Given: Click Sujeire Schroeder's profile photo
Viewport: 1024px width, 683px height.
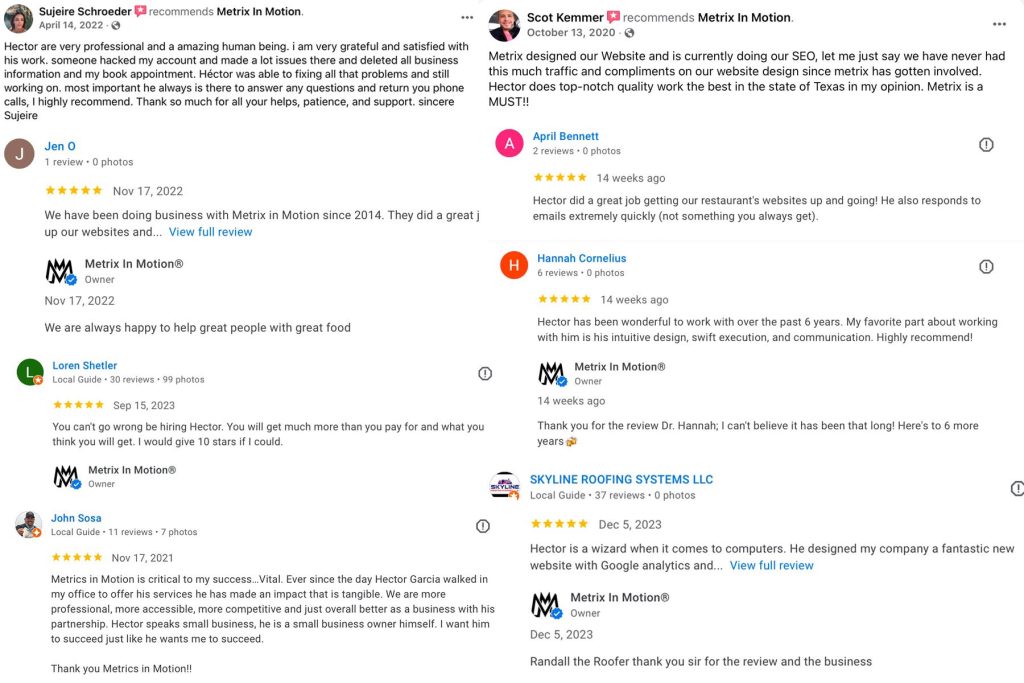Looking at the screenshot, I should [x=18, y=18].
